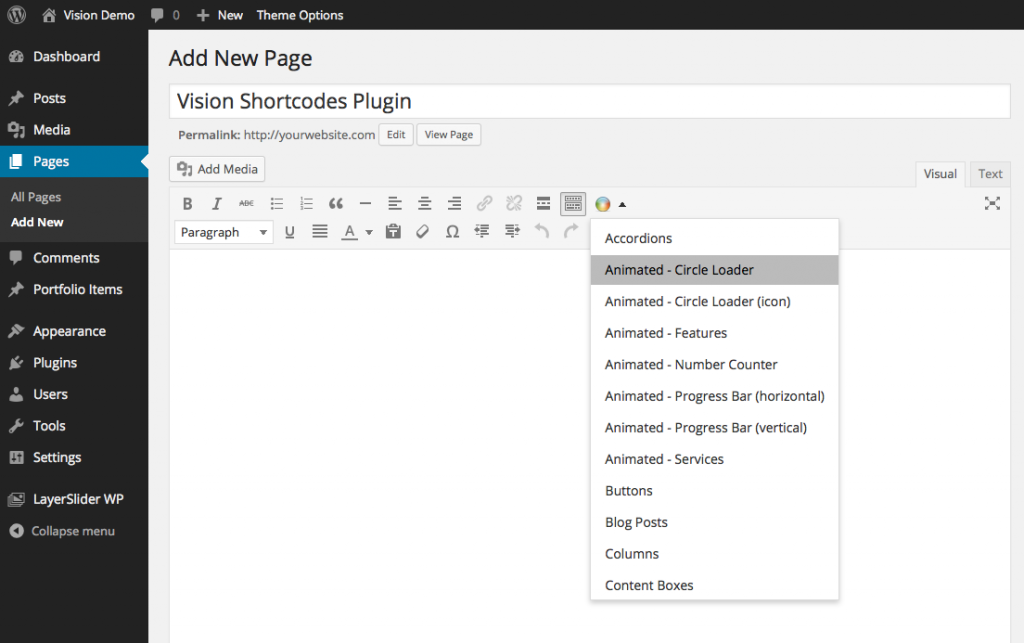Go to Plugins menu

[74, 362]
